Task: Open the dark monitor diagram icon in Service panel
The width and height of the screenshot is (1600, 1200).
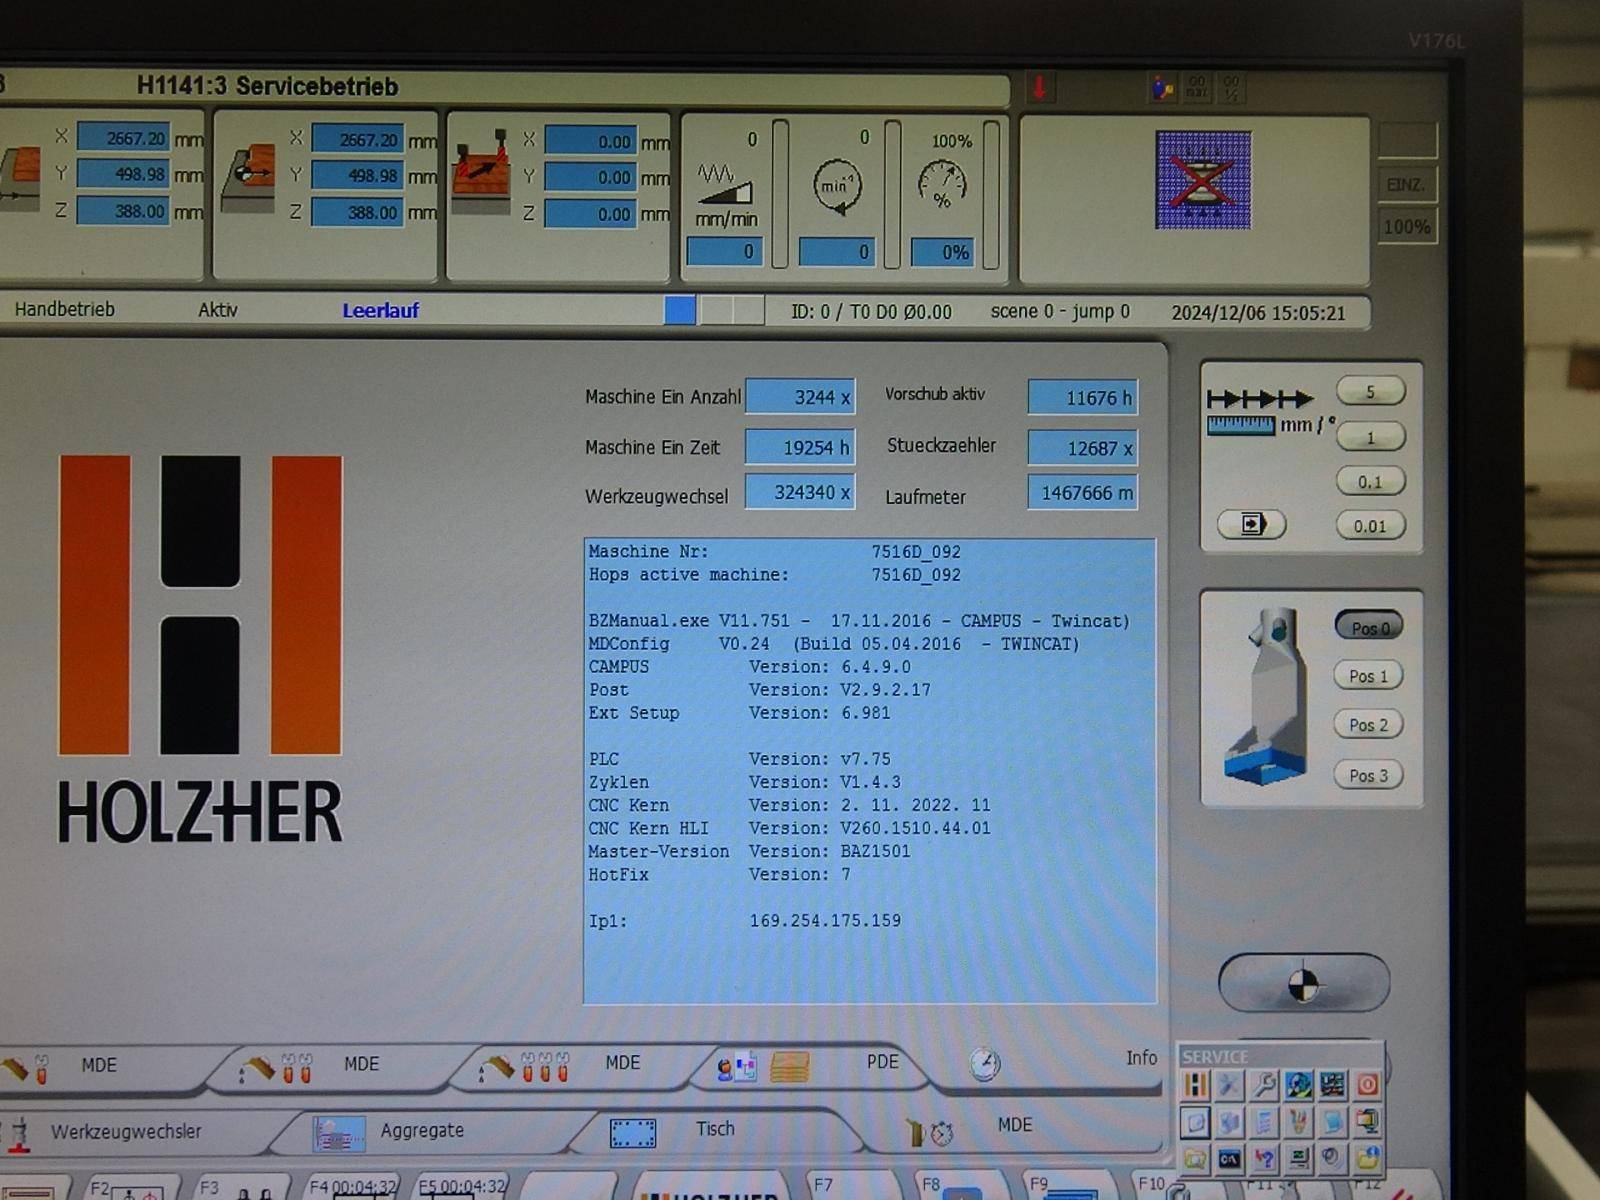Action: (1333, 1085)
